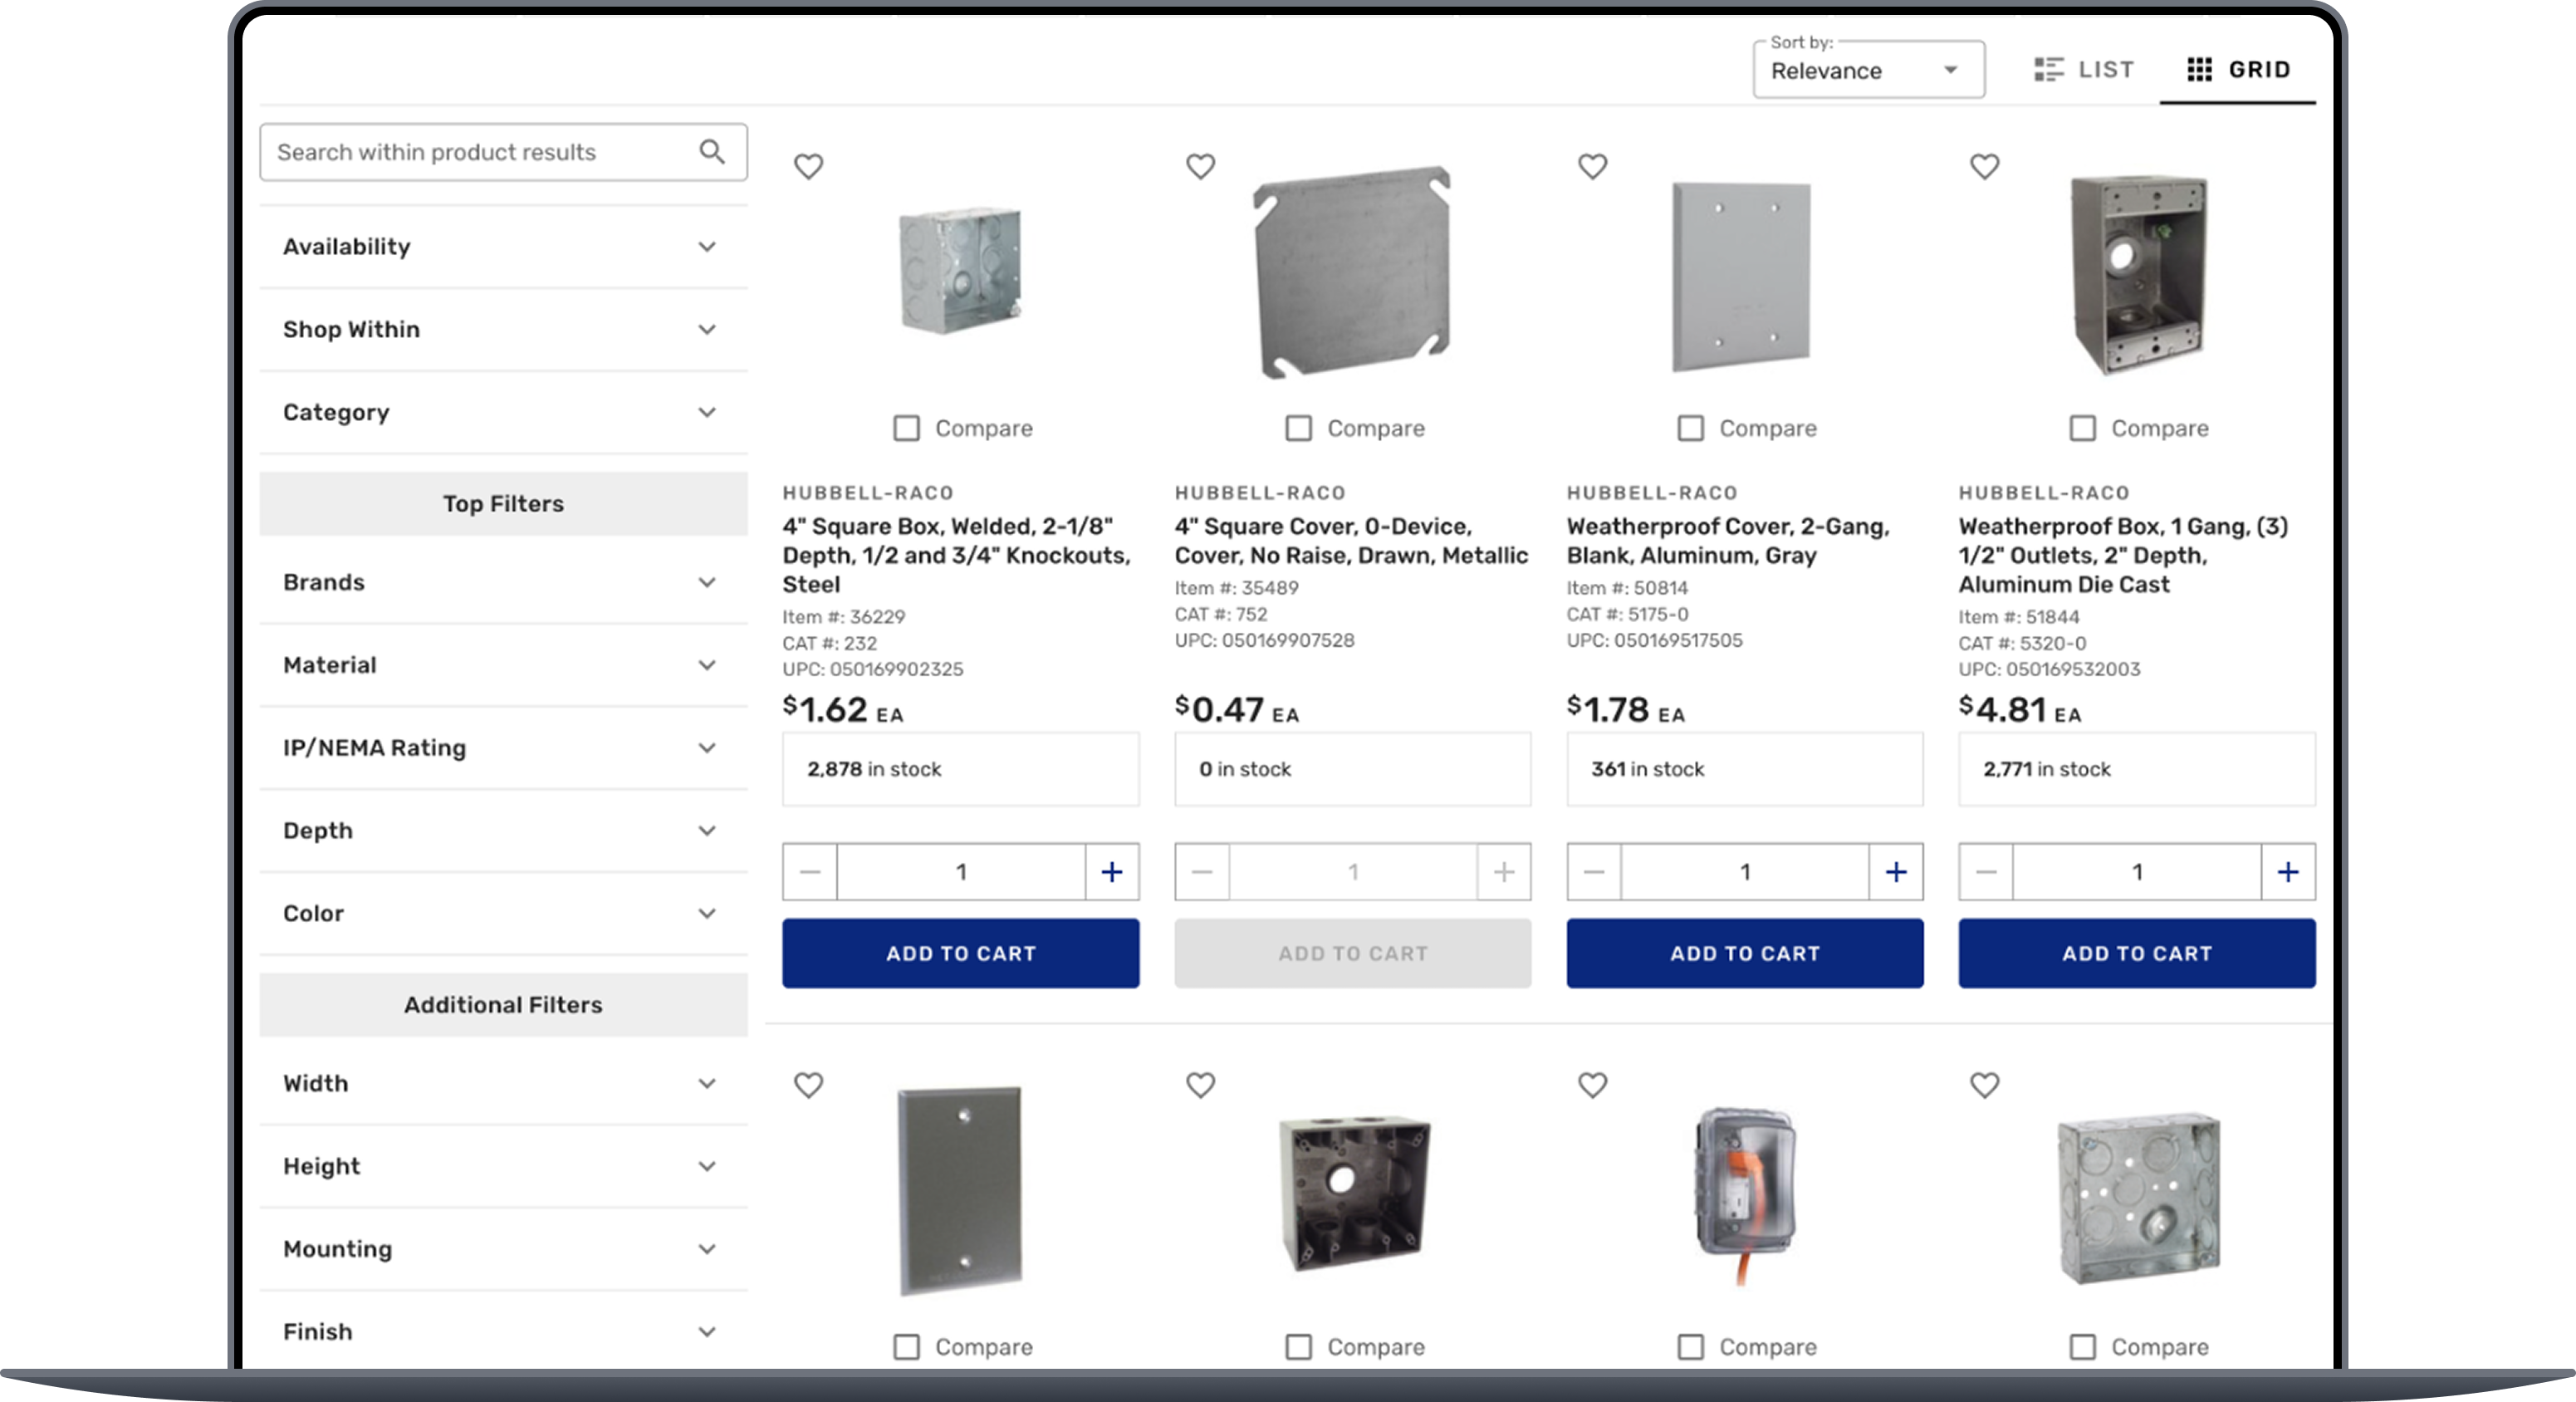Check Compare for Weatherproof Cover 2-Gang
2576x1402 pixels.
click(1690, 428)
